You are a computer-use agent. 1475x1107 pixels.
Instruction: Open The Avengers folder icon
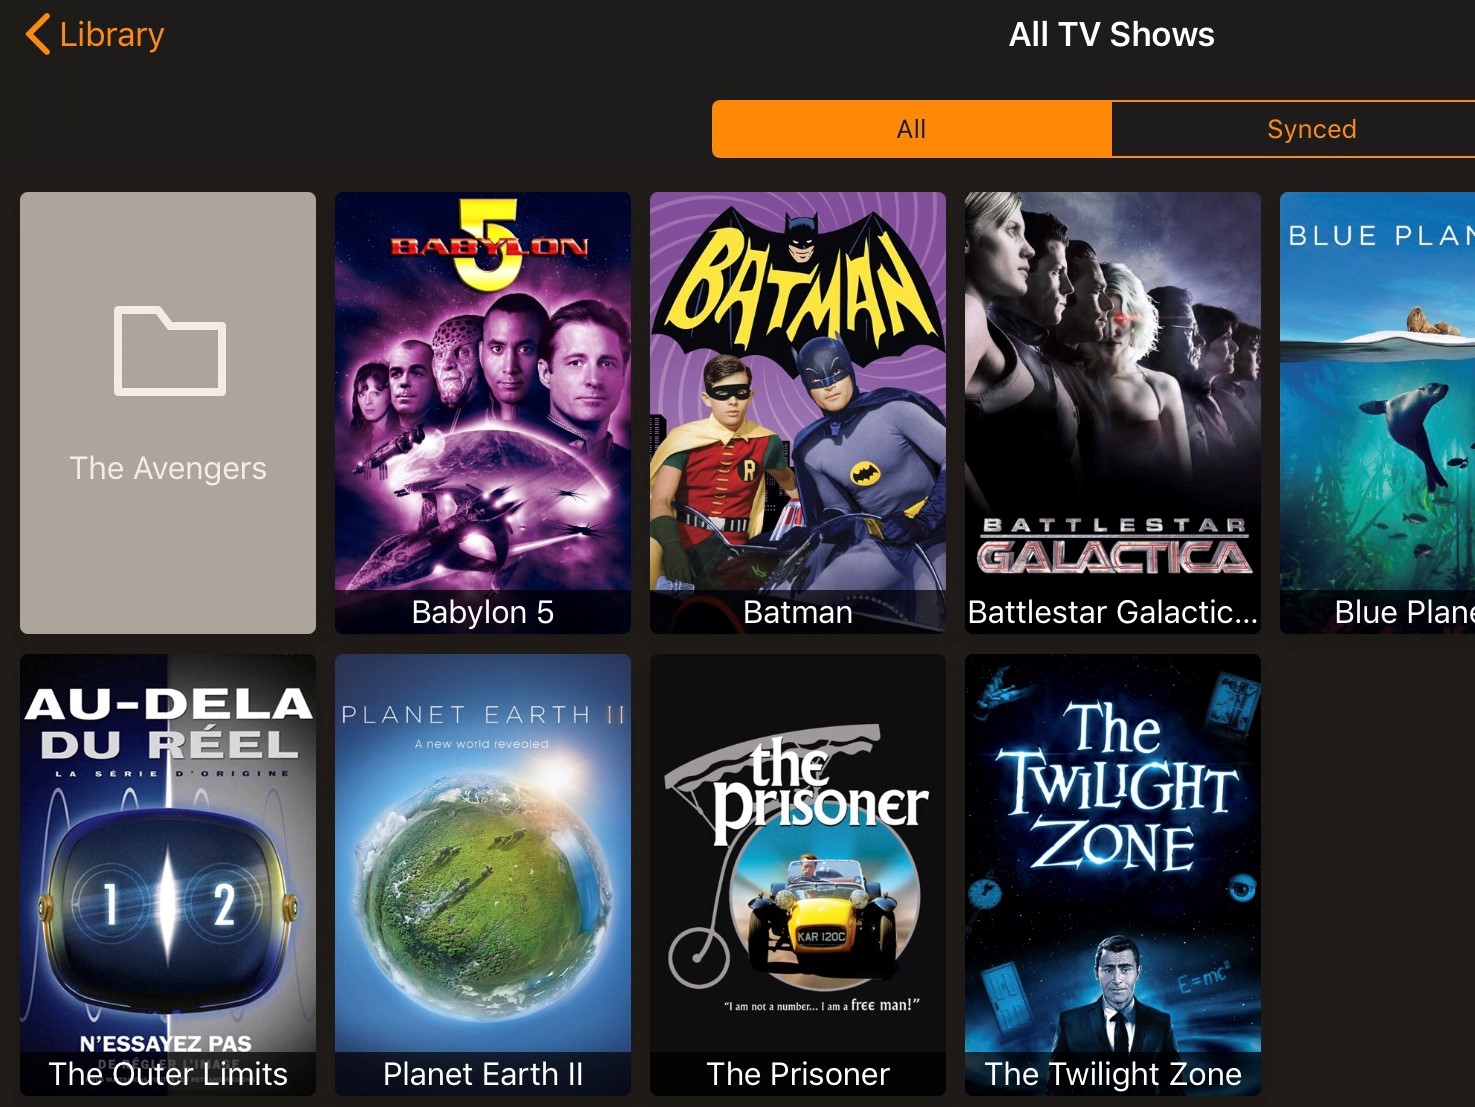point(170,351)
